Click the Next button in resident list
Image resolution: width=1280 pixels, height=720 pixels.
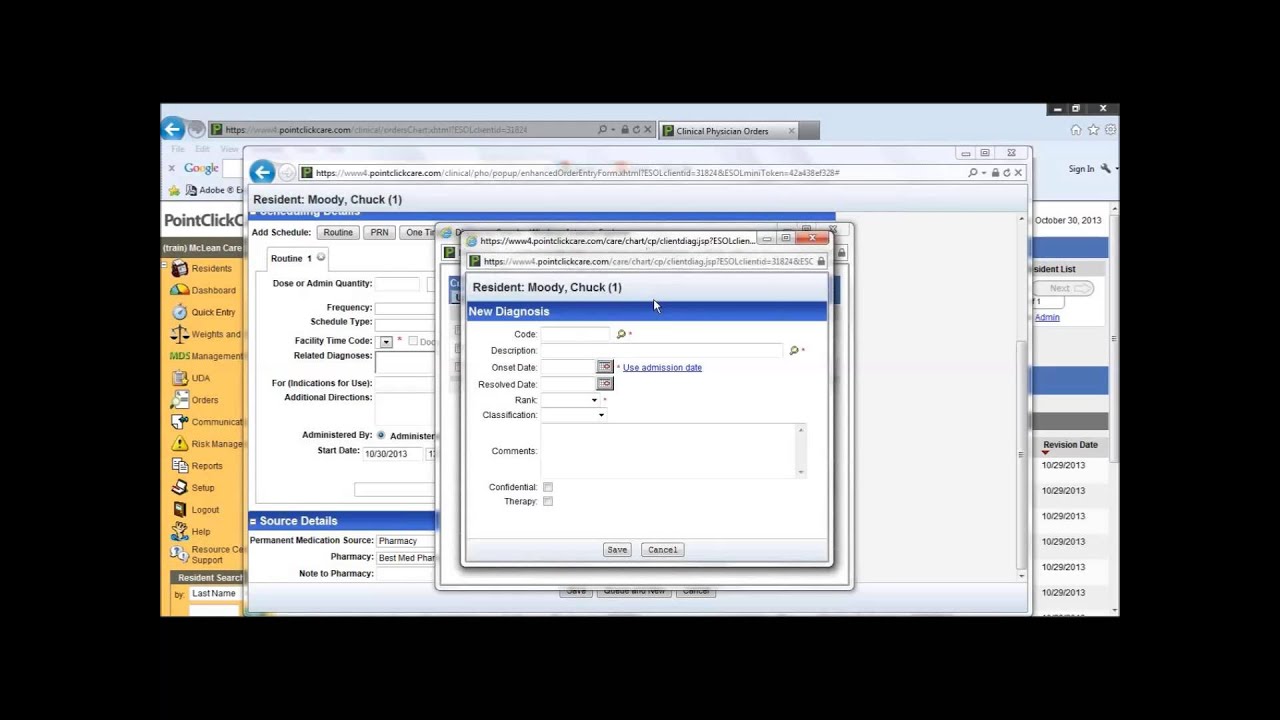pyautogui.click(x=1064, y=288)
